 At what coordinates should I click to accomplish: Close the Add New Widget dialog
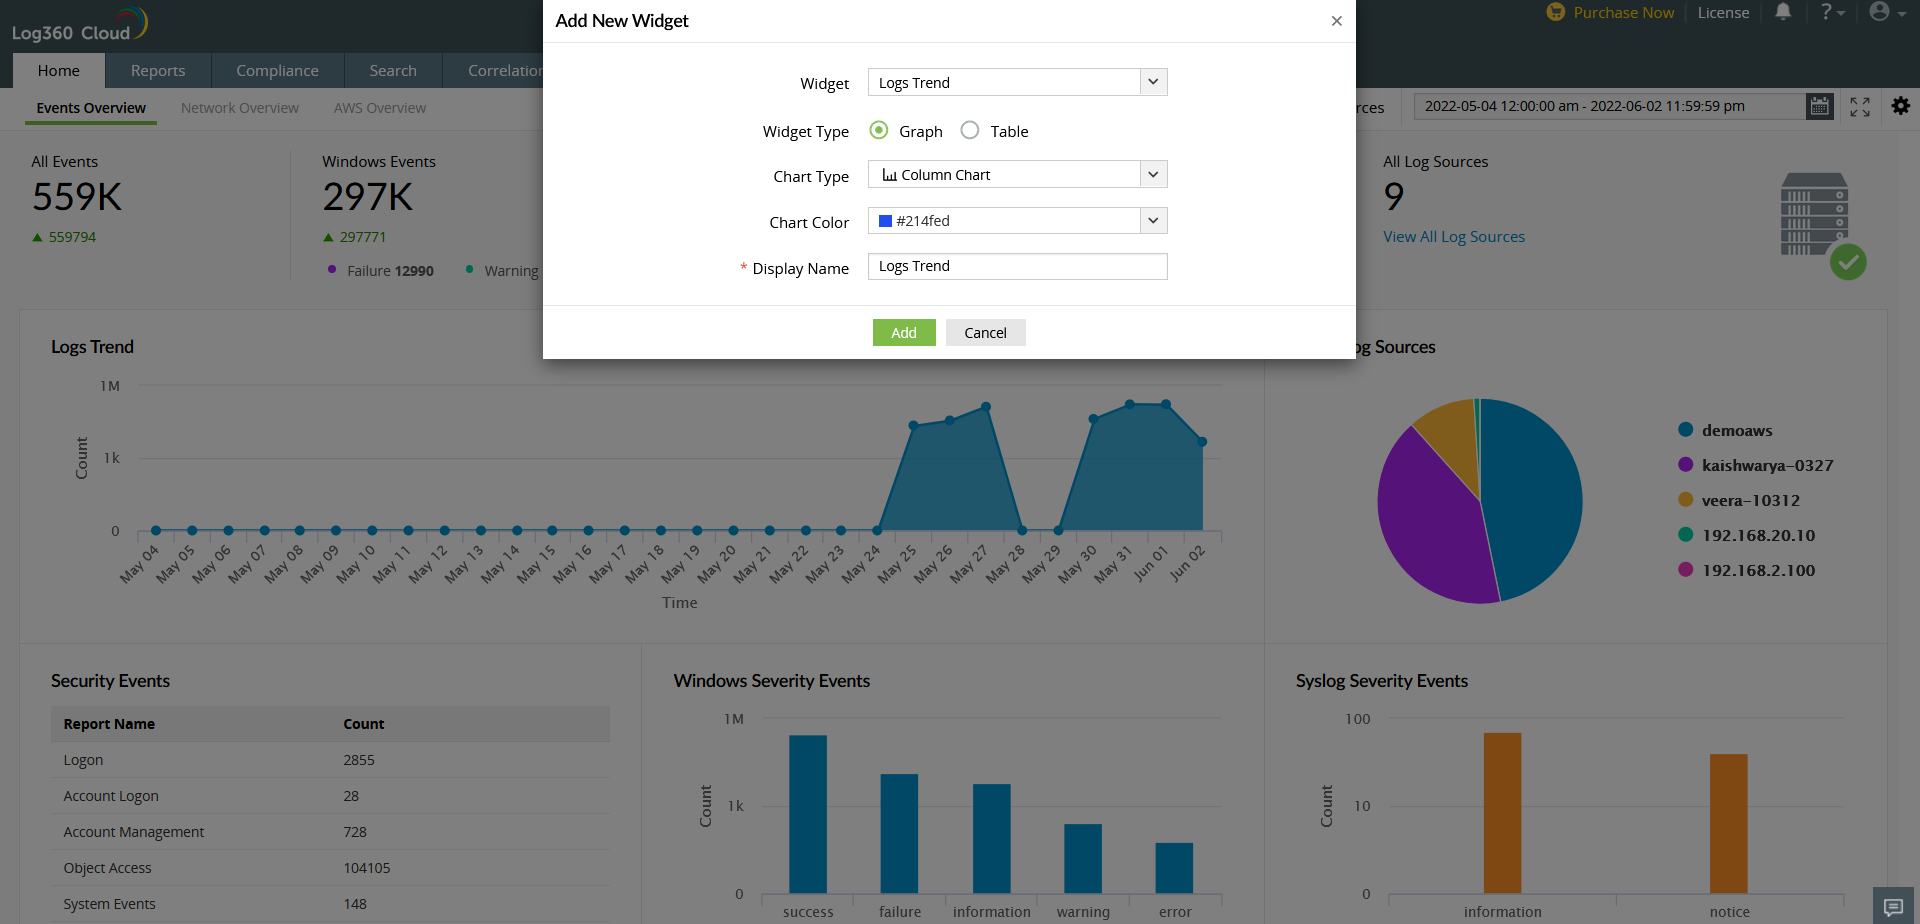1336,21
